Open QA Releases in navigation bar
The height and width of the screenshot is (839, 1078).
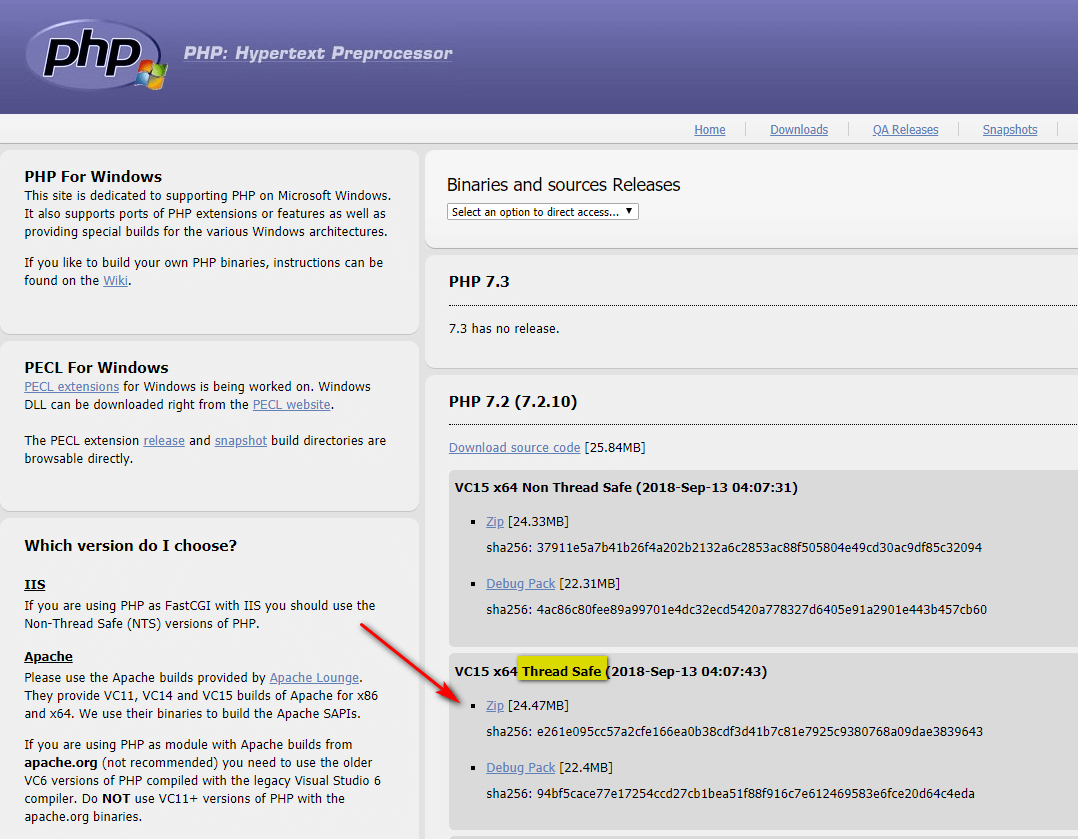pyautogui.click(x=905, y=130)
